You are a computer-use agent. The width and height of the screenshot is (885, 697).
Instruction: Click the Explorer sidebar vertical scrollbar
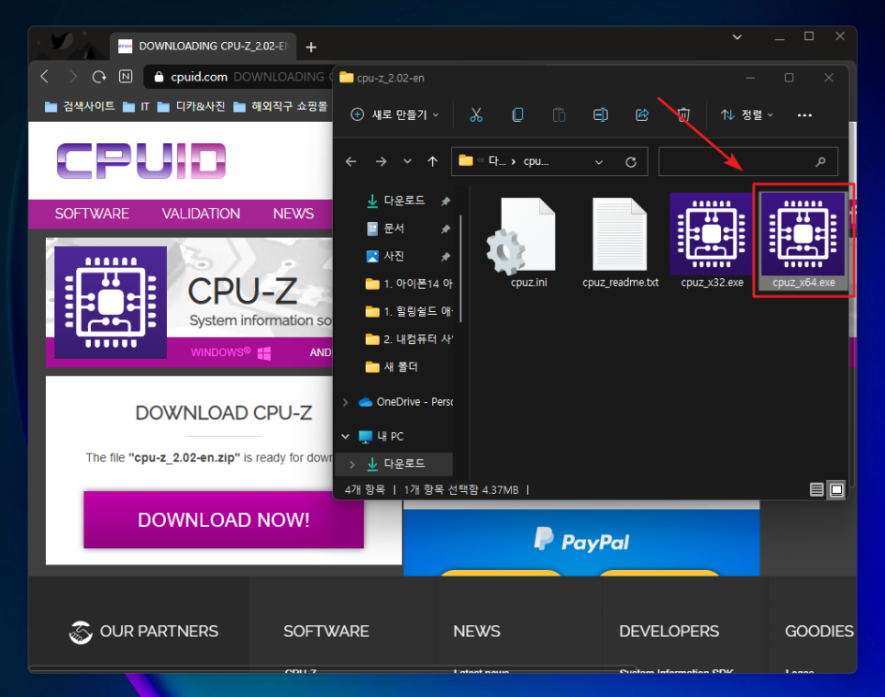coord(461,268)
